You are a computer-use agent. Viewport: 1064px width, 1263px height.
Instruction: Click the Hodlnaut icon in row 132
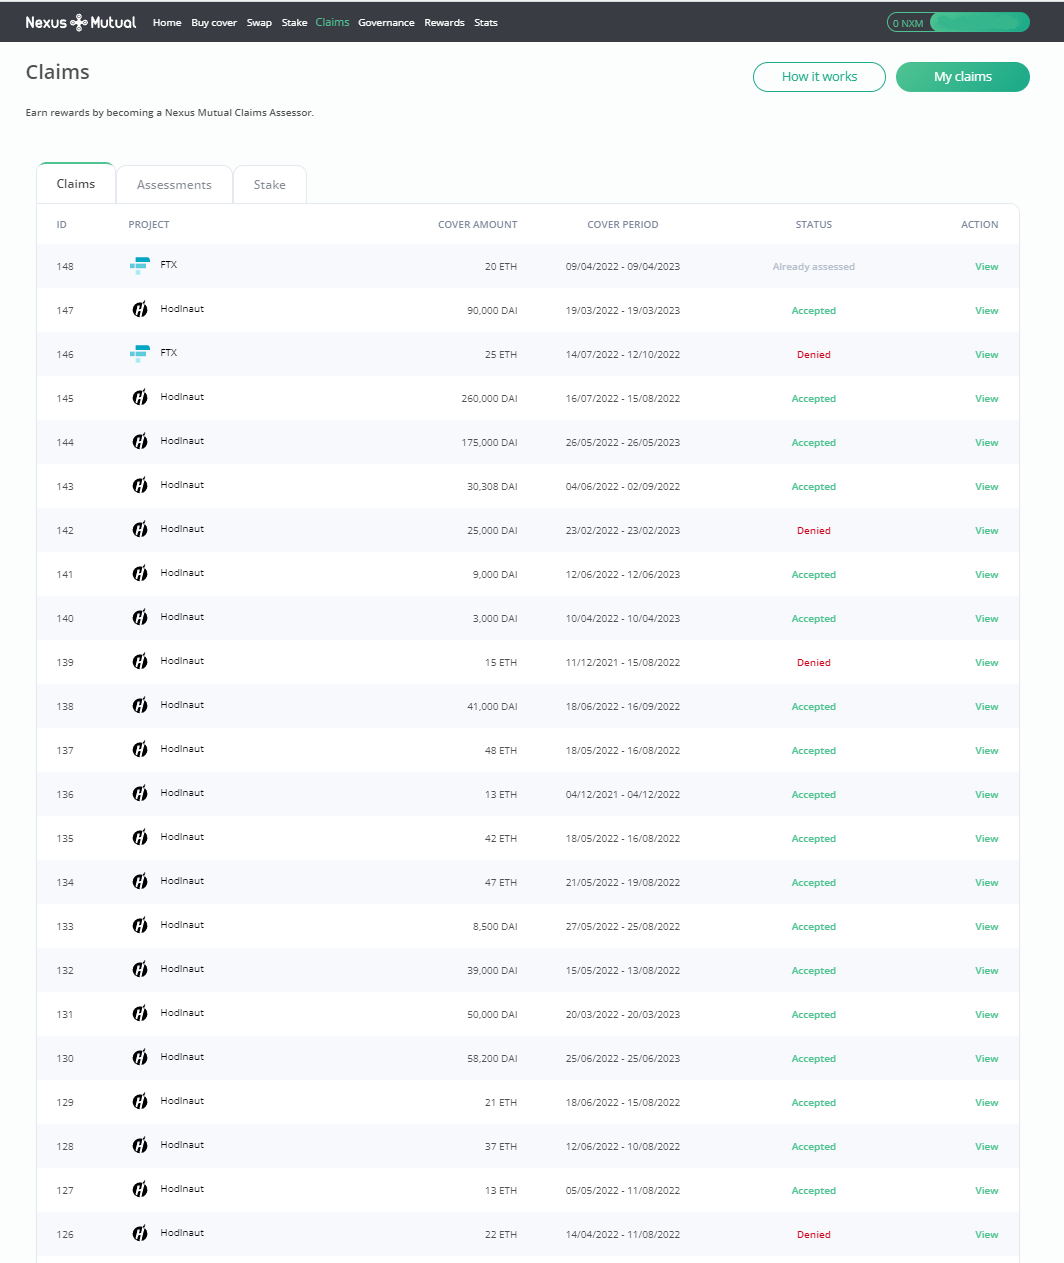[x=140, y=970]
